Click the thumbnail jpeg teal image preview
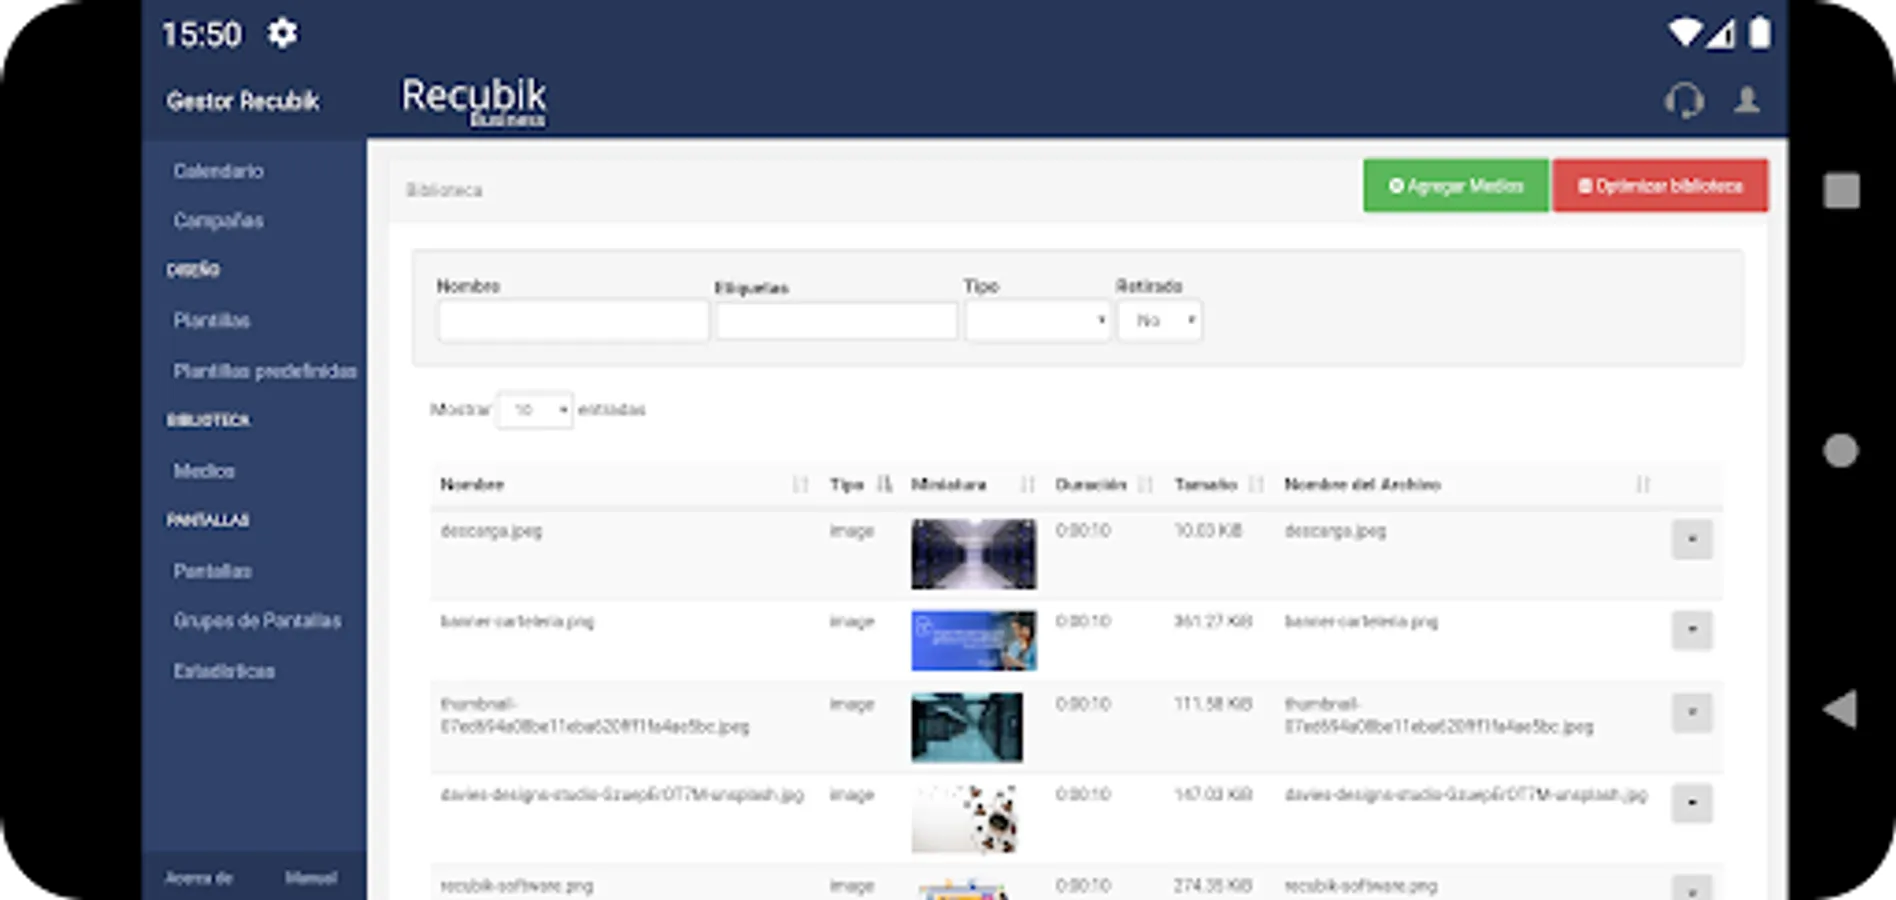This screenshot has height=900, width=1896. [967, 727]
